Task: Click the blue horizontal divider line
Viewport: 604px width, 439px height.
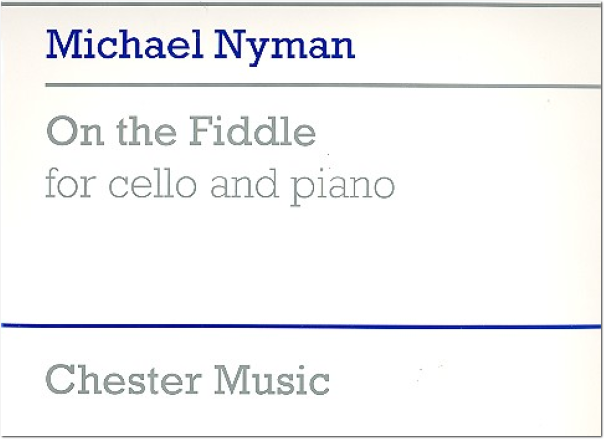Action: [x=301, y=327]
